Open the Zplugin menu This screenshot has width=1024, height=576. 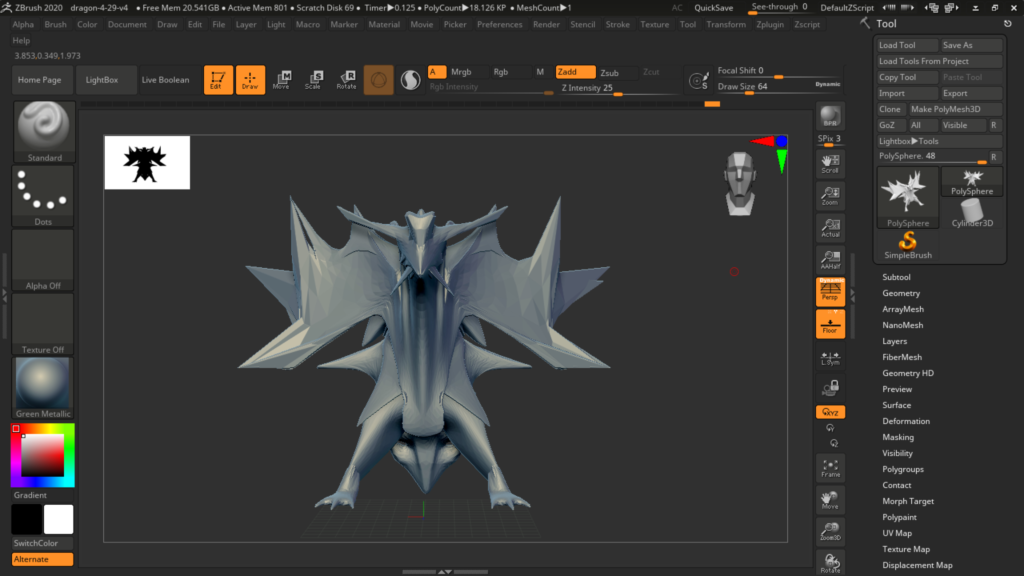[770, 24]
